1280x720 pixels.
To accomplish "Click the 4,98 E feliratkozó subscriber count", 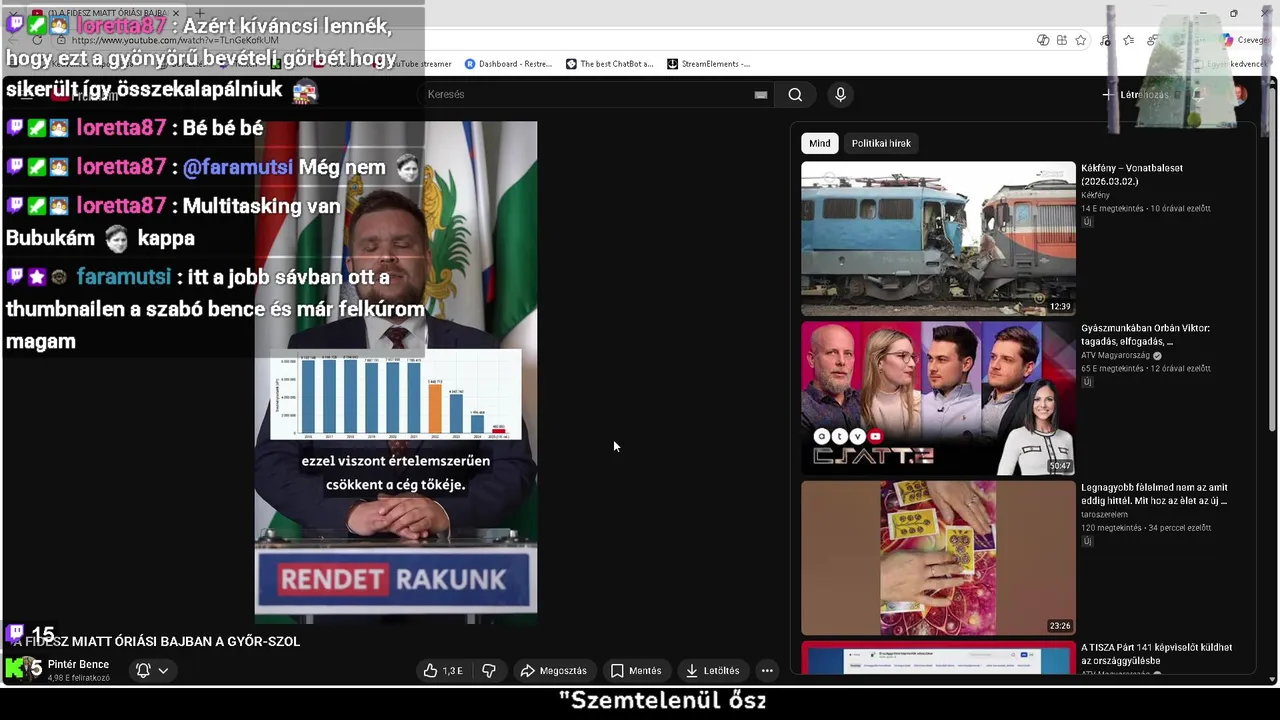I will click(x=79, y=678).
